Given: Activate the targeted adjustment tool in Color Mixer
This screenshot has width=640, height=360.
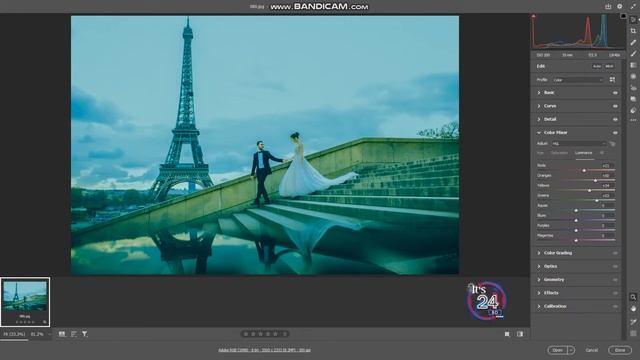Looking at the screenshot, I should [x=612, y=144].
